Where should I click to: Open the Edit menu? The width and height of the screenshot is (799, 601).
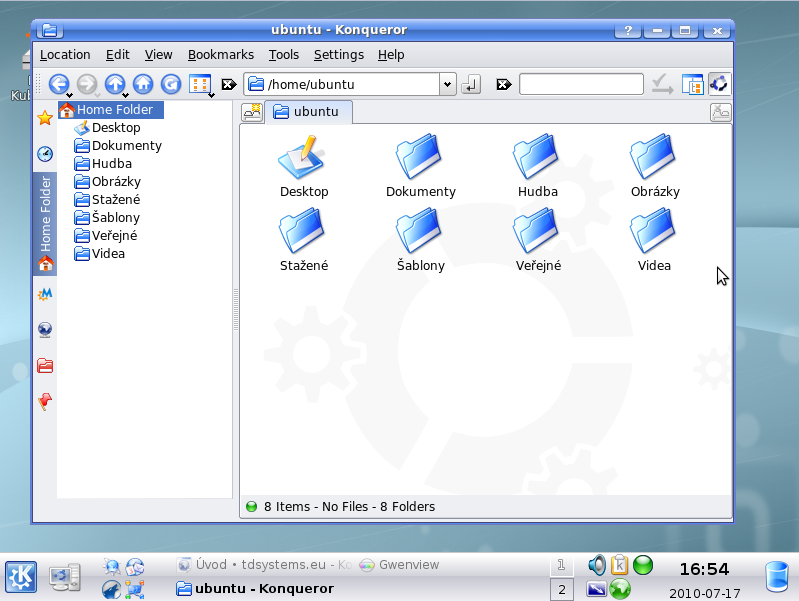click(x=117, y=55)
